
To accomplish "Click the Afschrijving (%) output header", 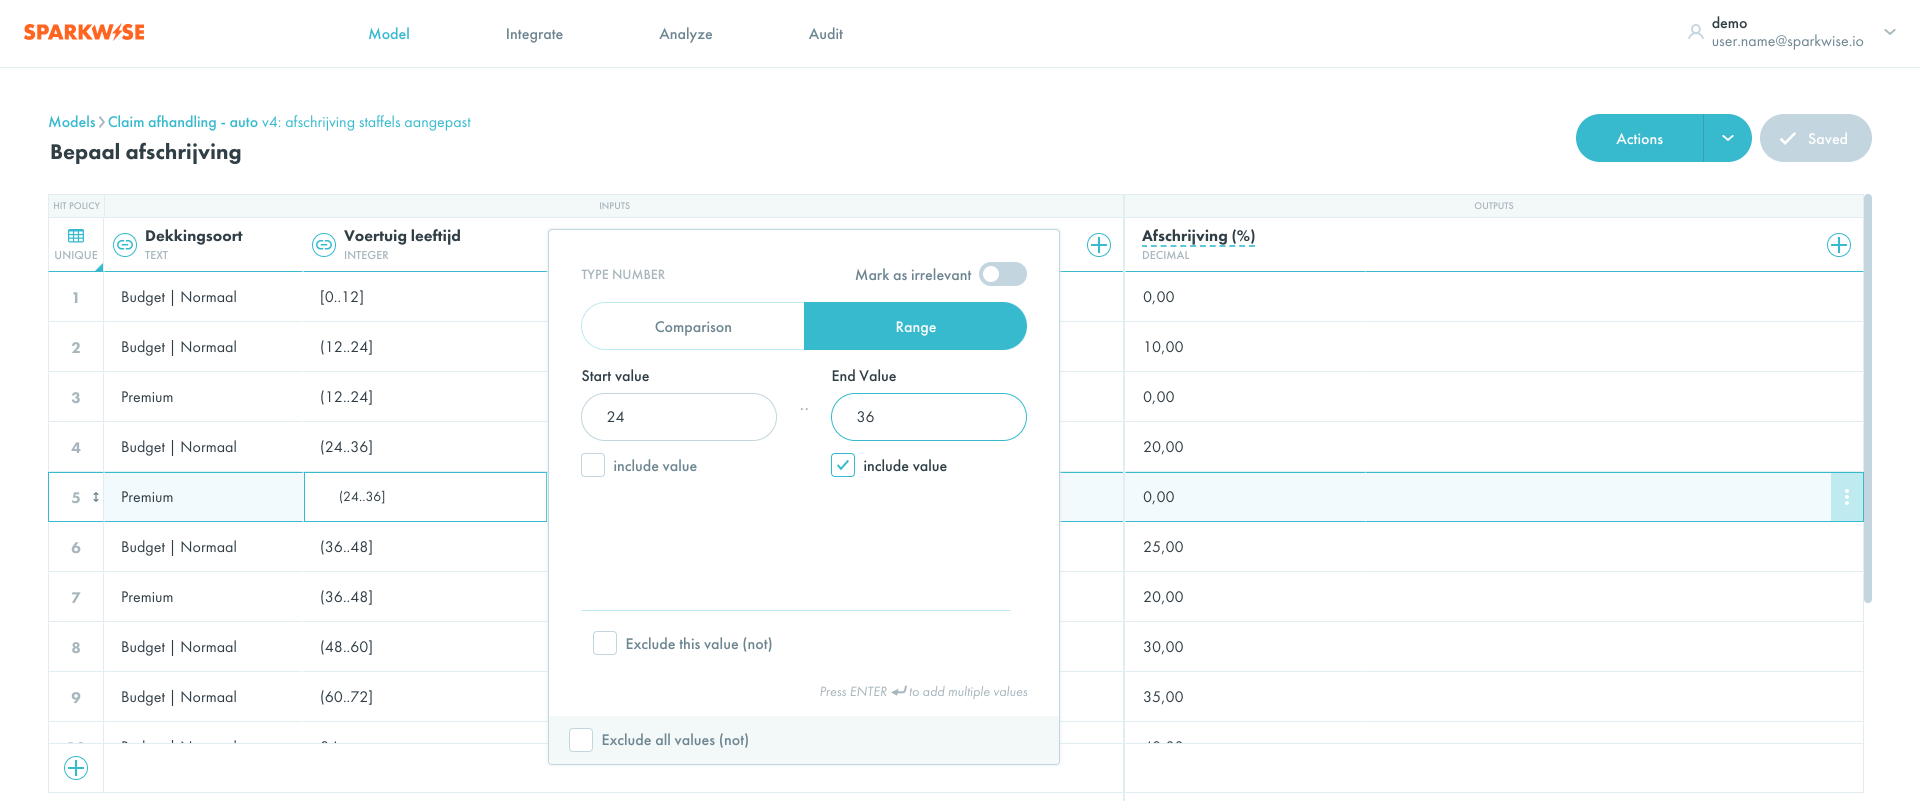I will [1198, 236].
